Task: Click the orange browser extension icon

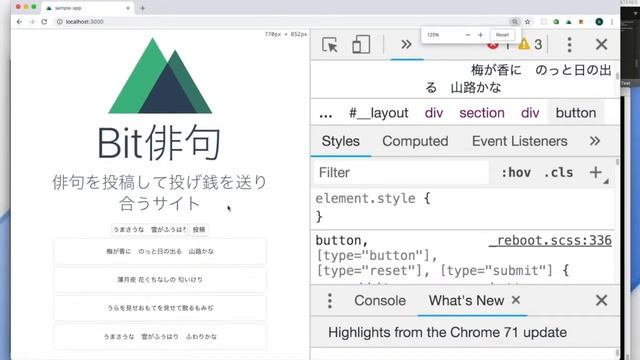Action: [581, 22]
